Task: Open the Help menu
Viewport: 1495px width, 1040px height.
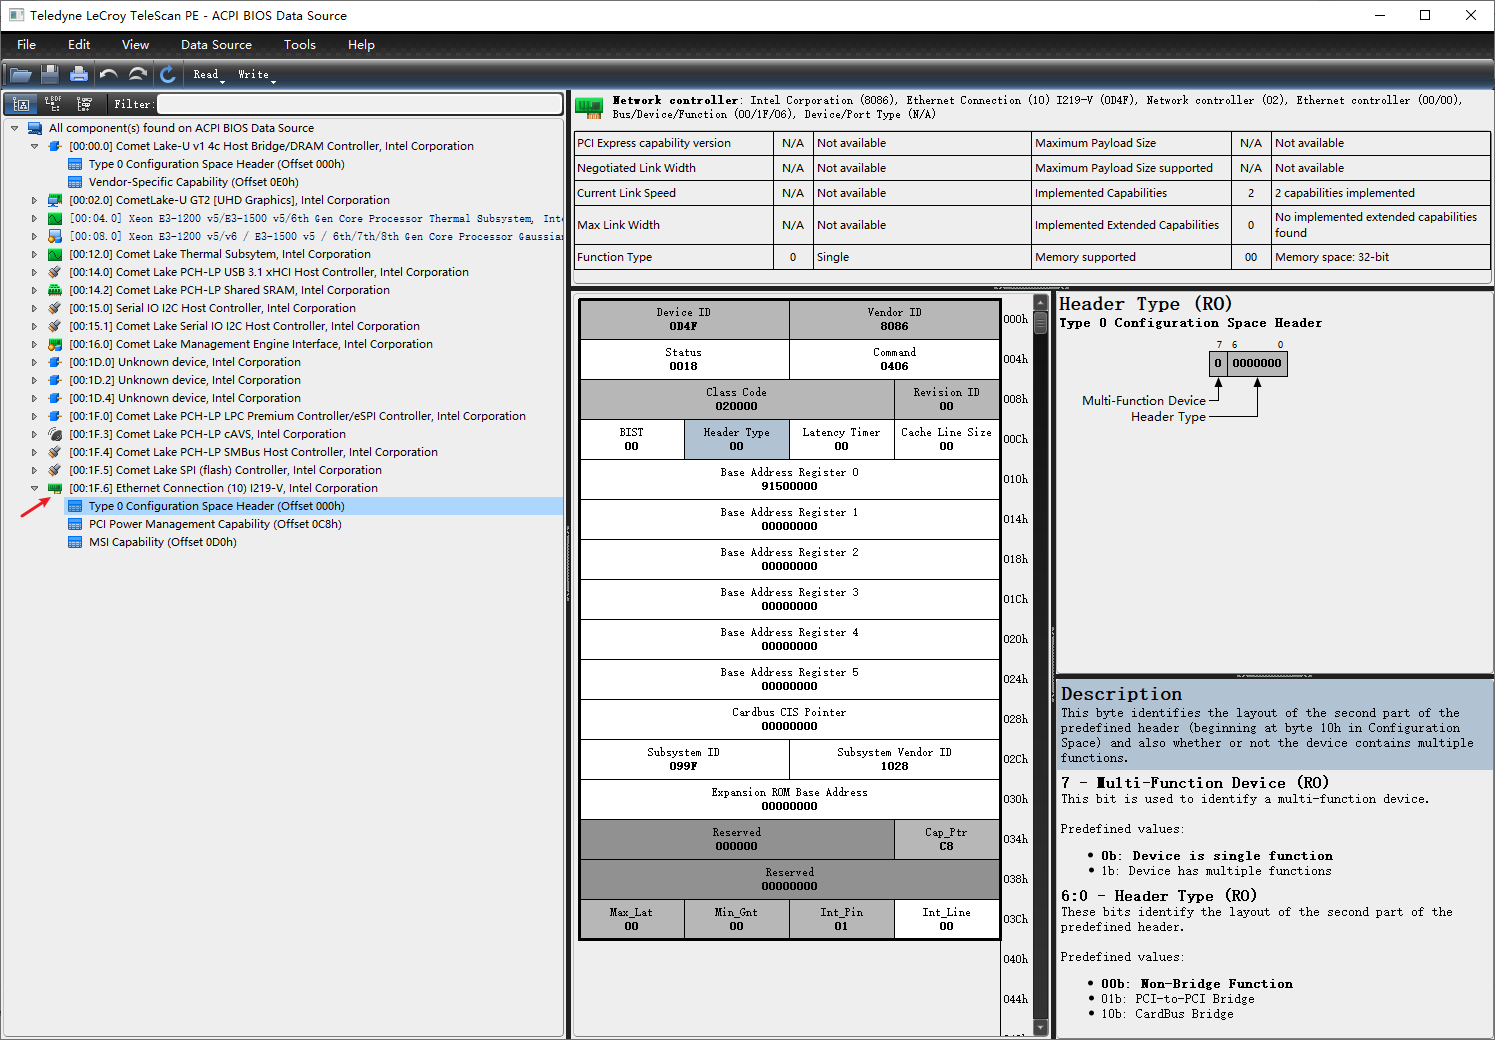Action: click(361, 45)
